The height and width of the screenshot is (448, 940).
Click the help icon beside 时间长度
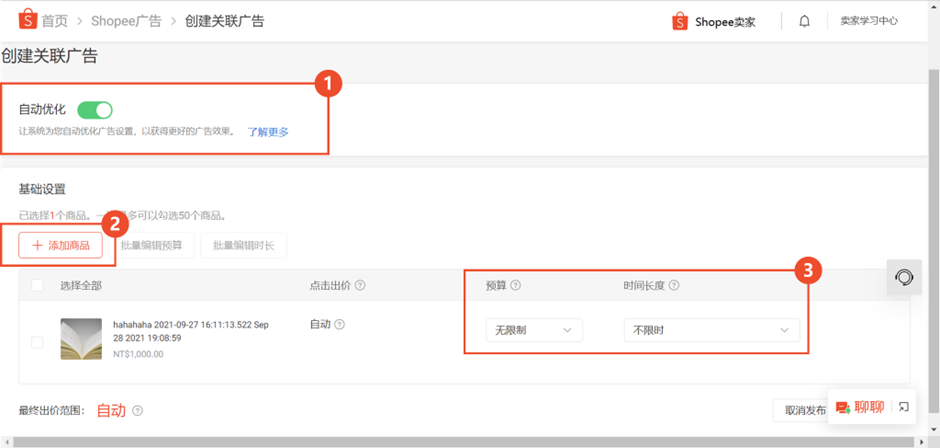[x=674, y=285]
